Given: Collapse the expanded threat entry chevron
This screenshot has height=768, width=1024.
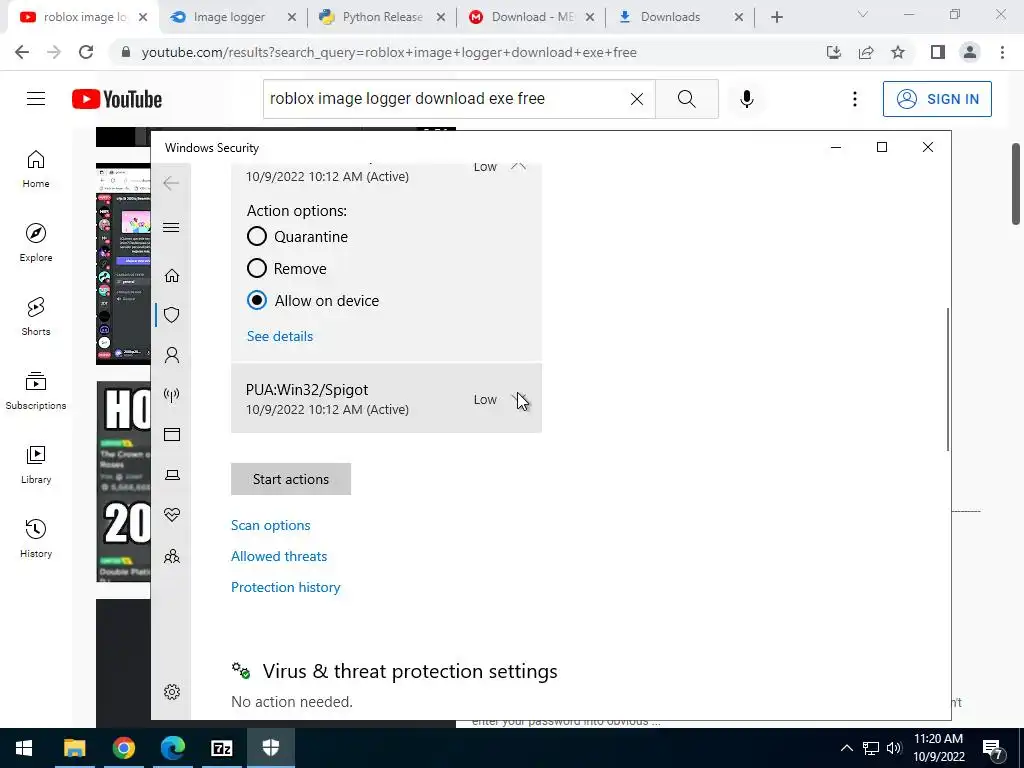Looking at the screenshot, I should (518, 167).
